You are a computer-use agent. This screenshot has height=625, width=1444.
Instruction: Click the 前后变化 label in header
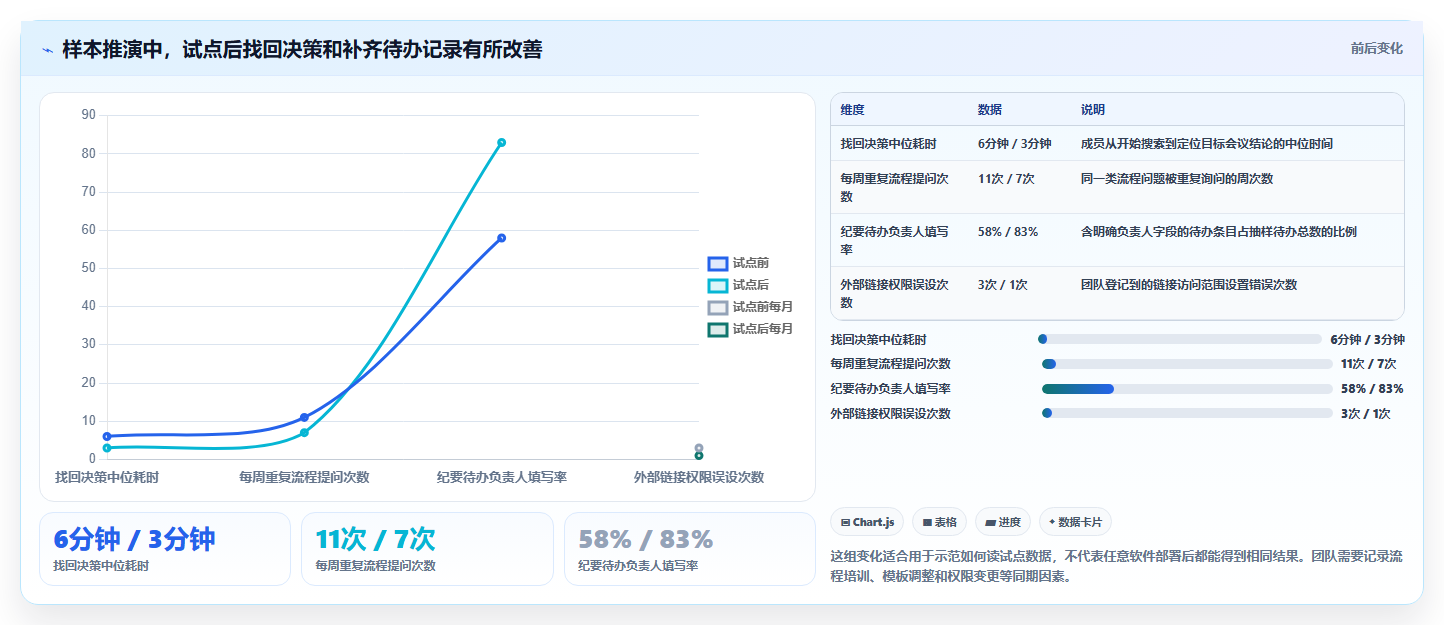[1376, 48]
